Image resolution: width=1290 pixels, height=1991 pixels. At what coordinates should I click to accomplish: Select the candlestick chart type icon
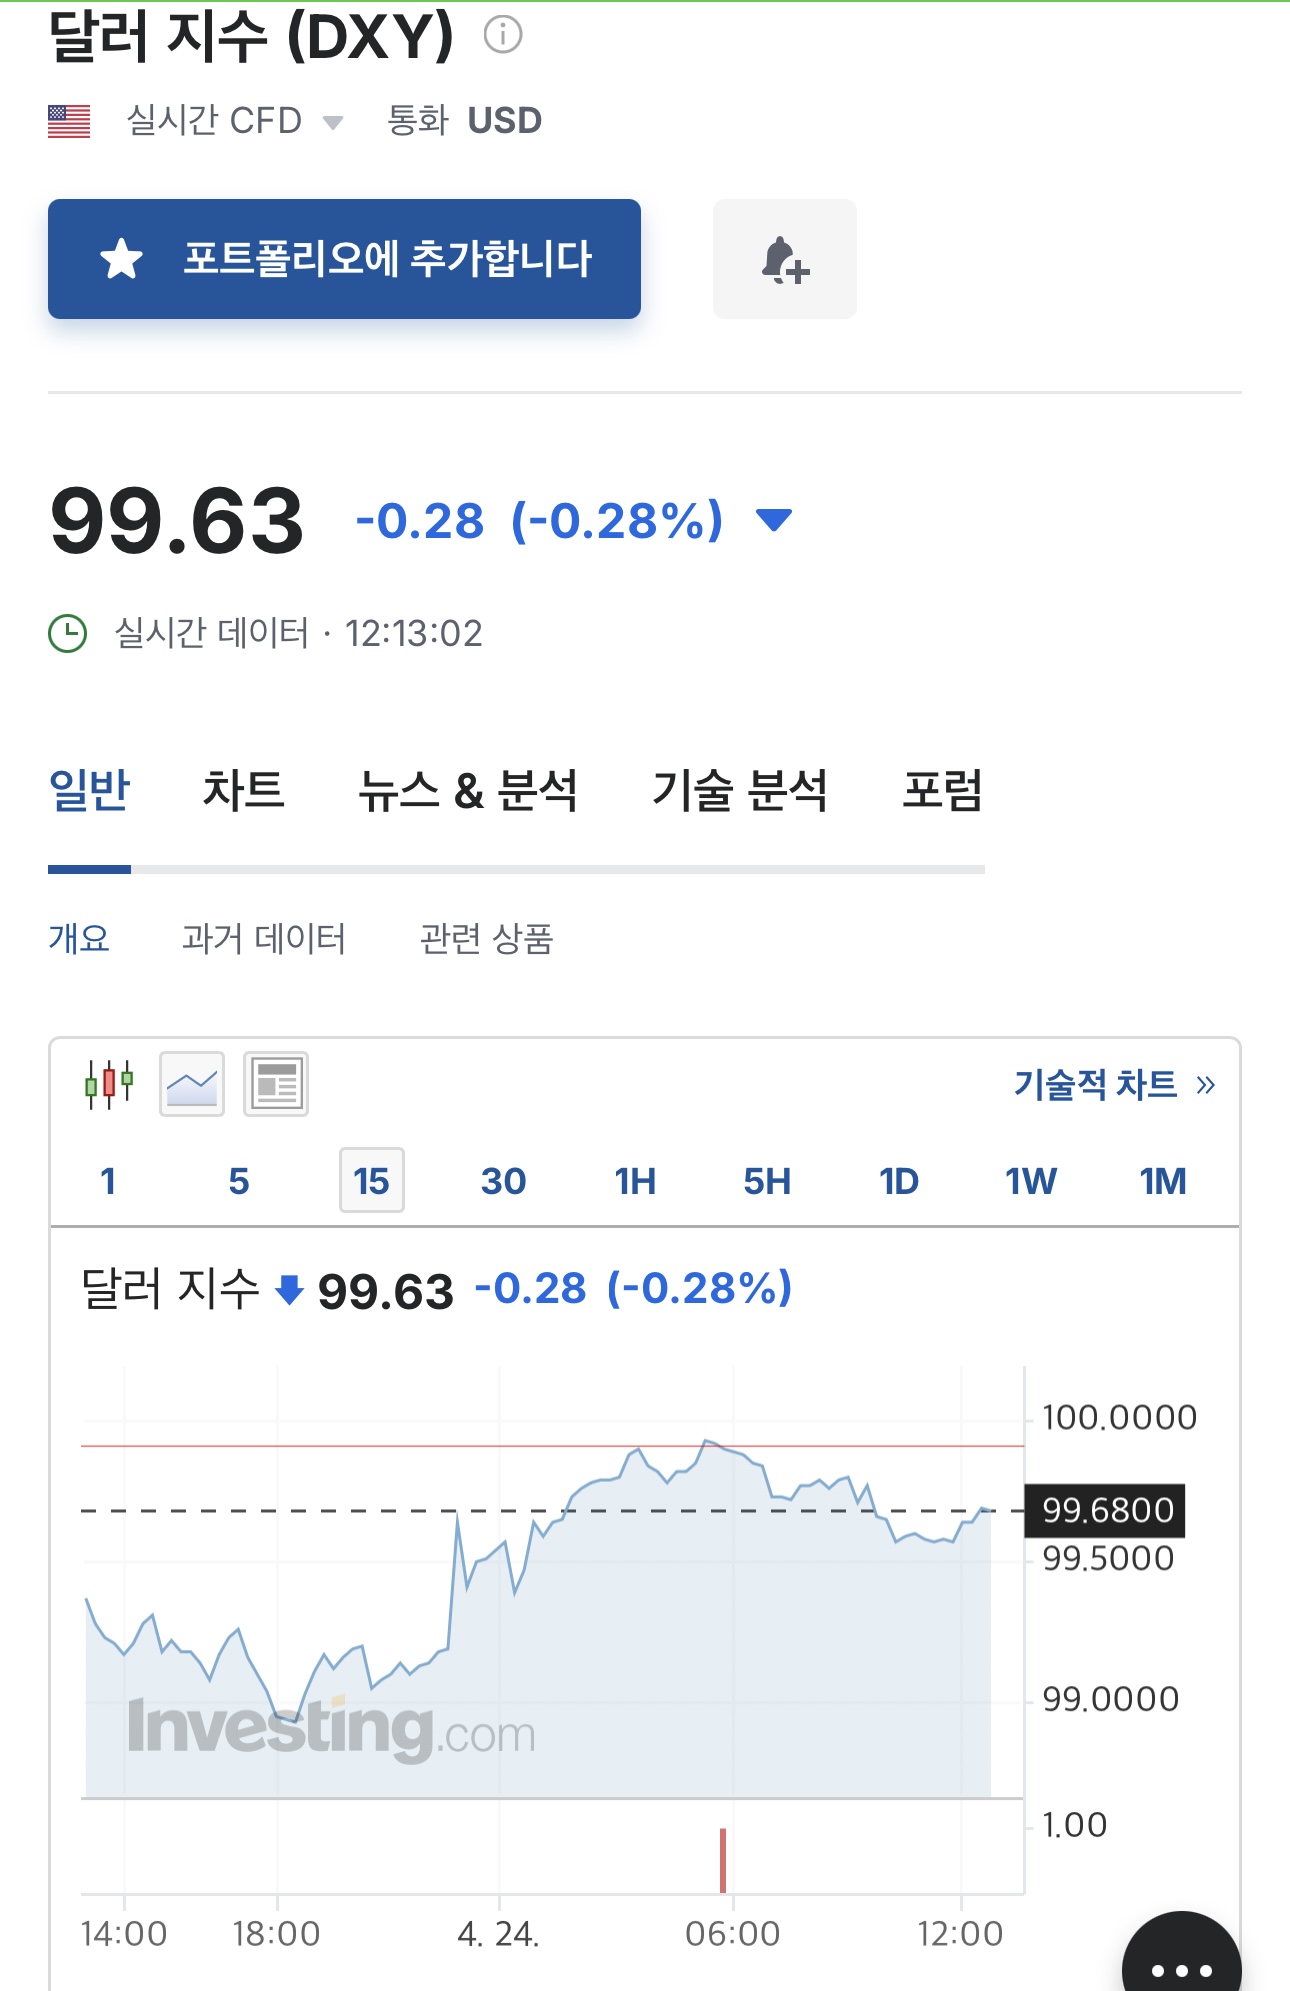[108, 1084]
